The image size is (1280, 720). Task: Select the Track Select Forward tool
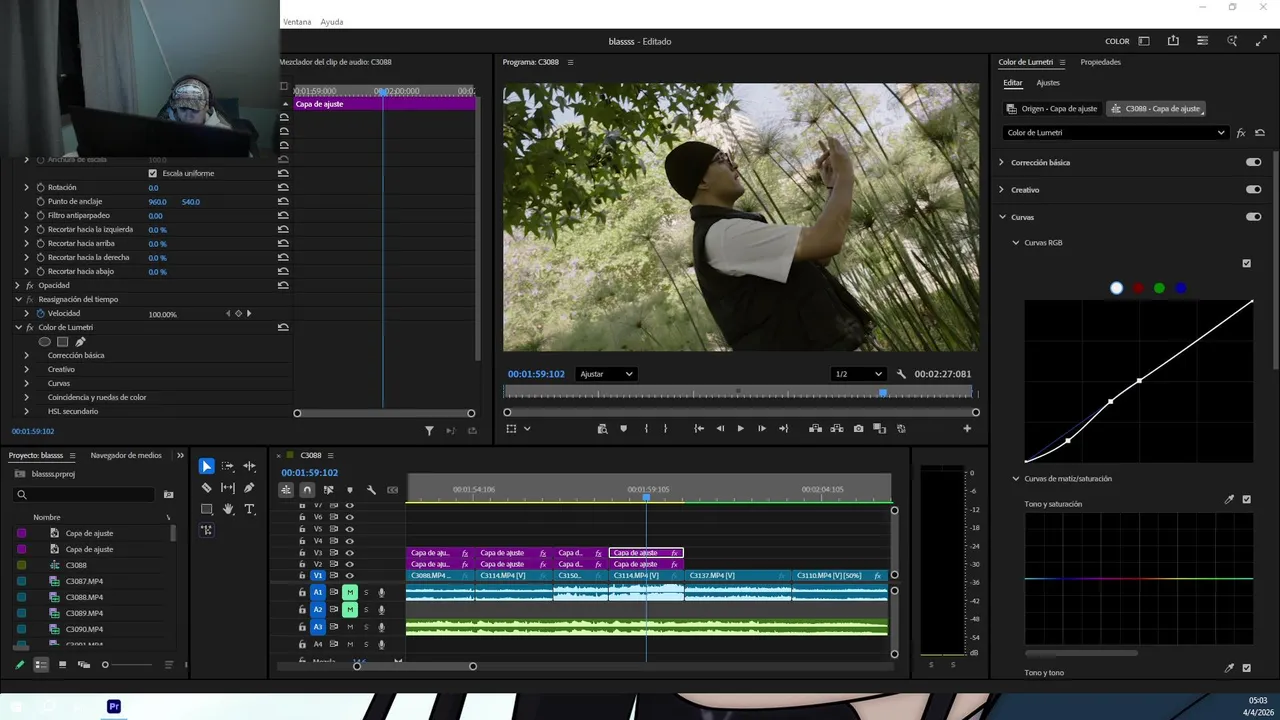[228, 466]
